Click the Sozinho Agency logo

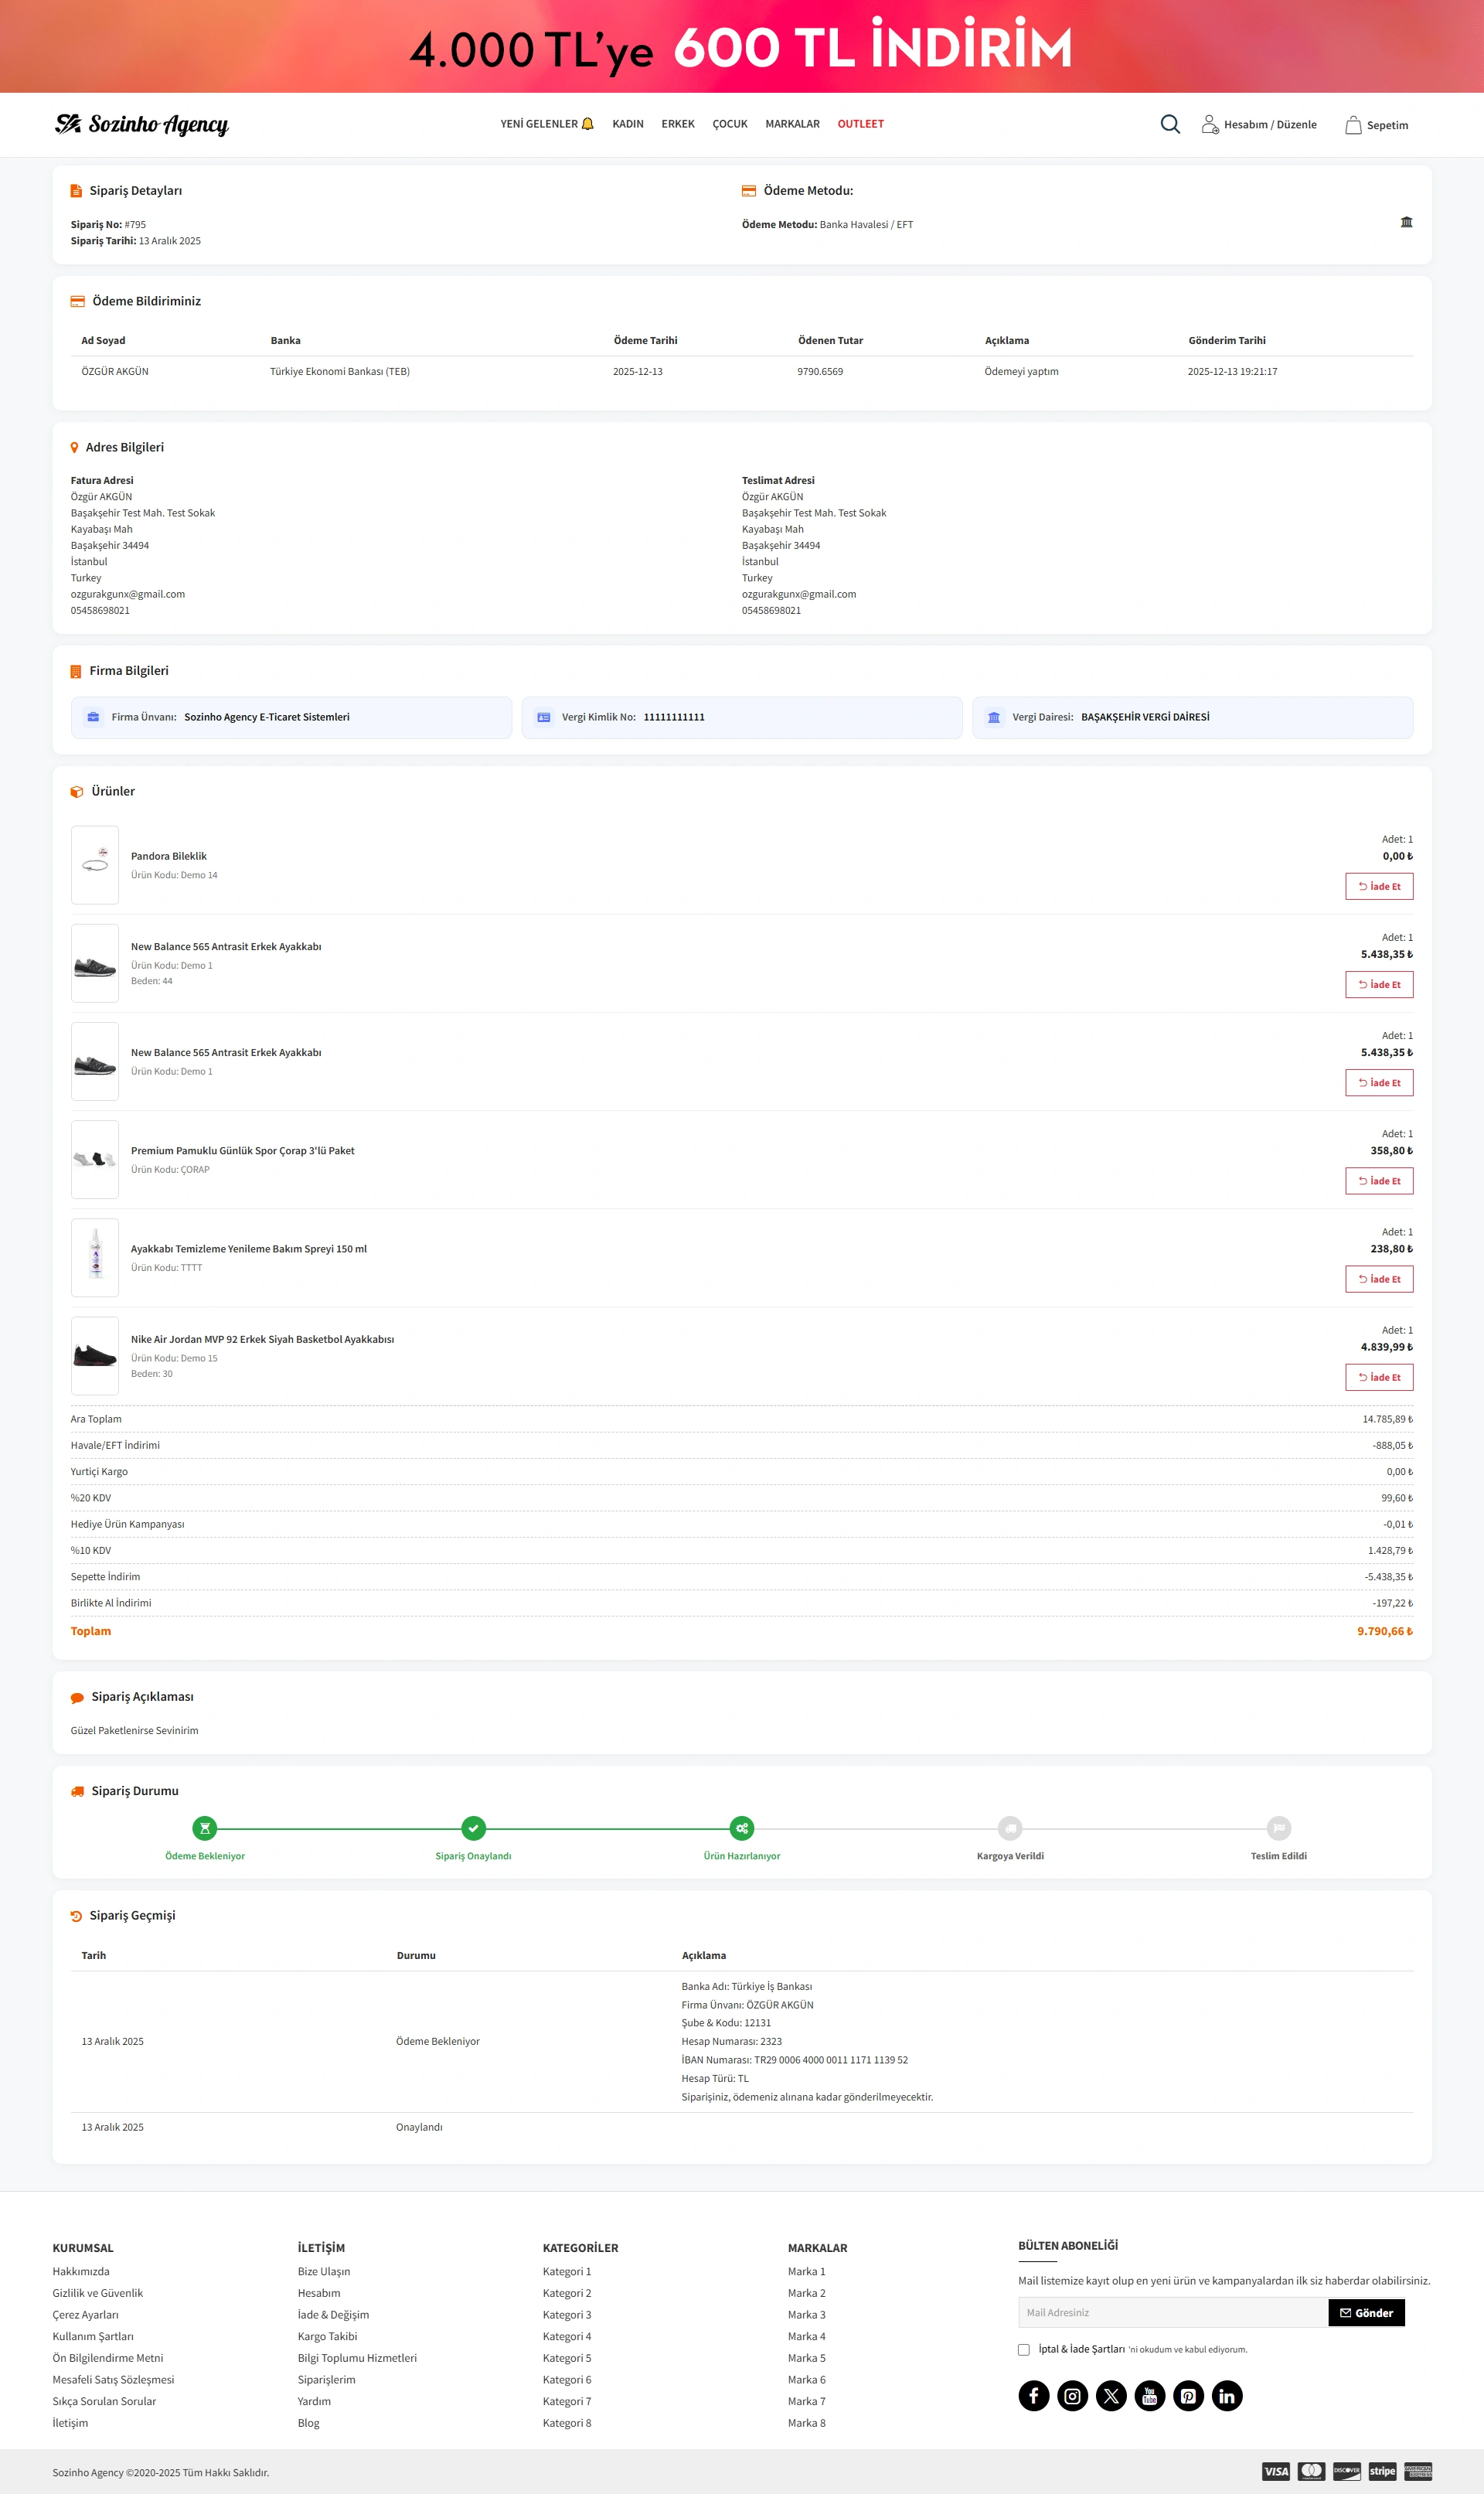142,124
